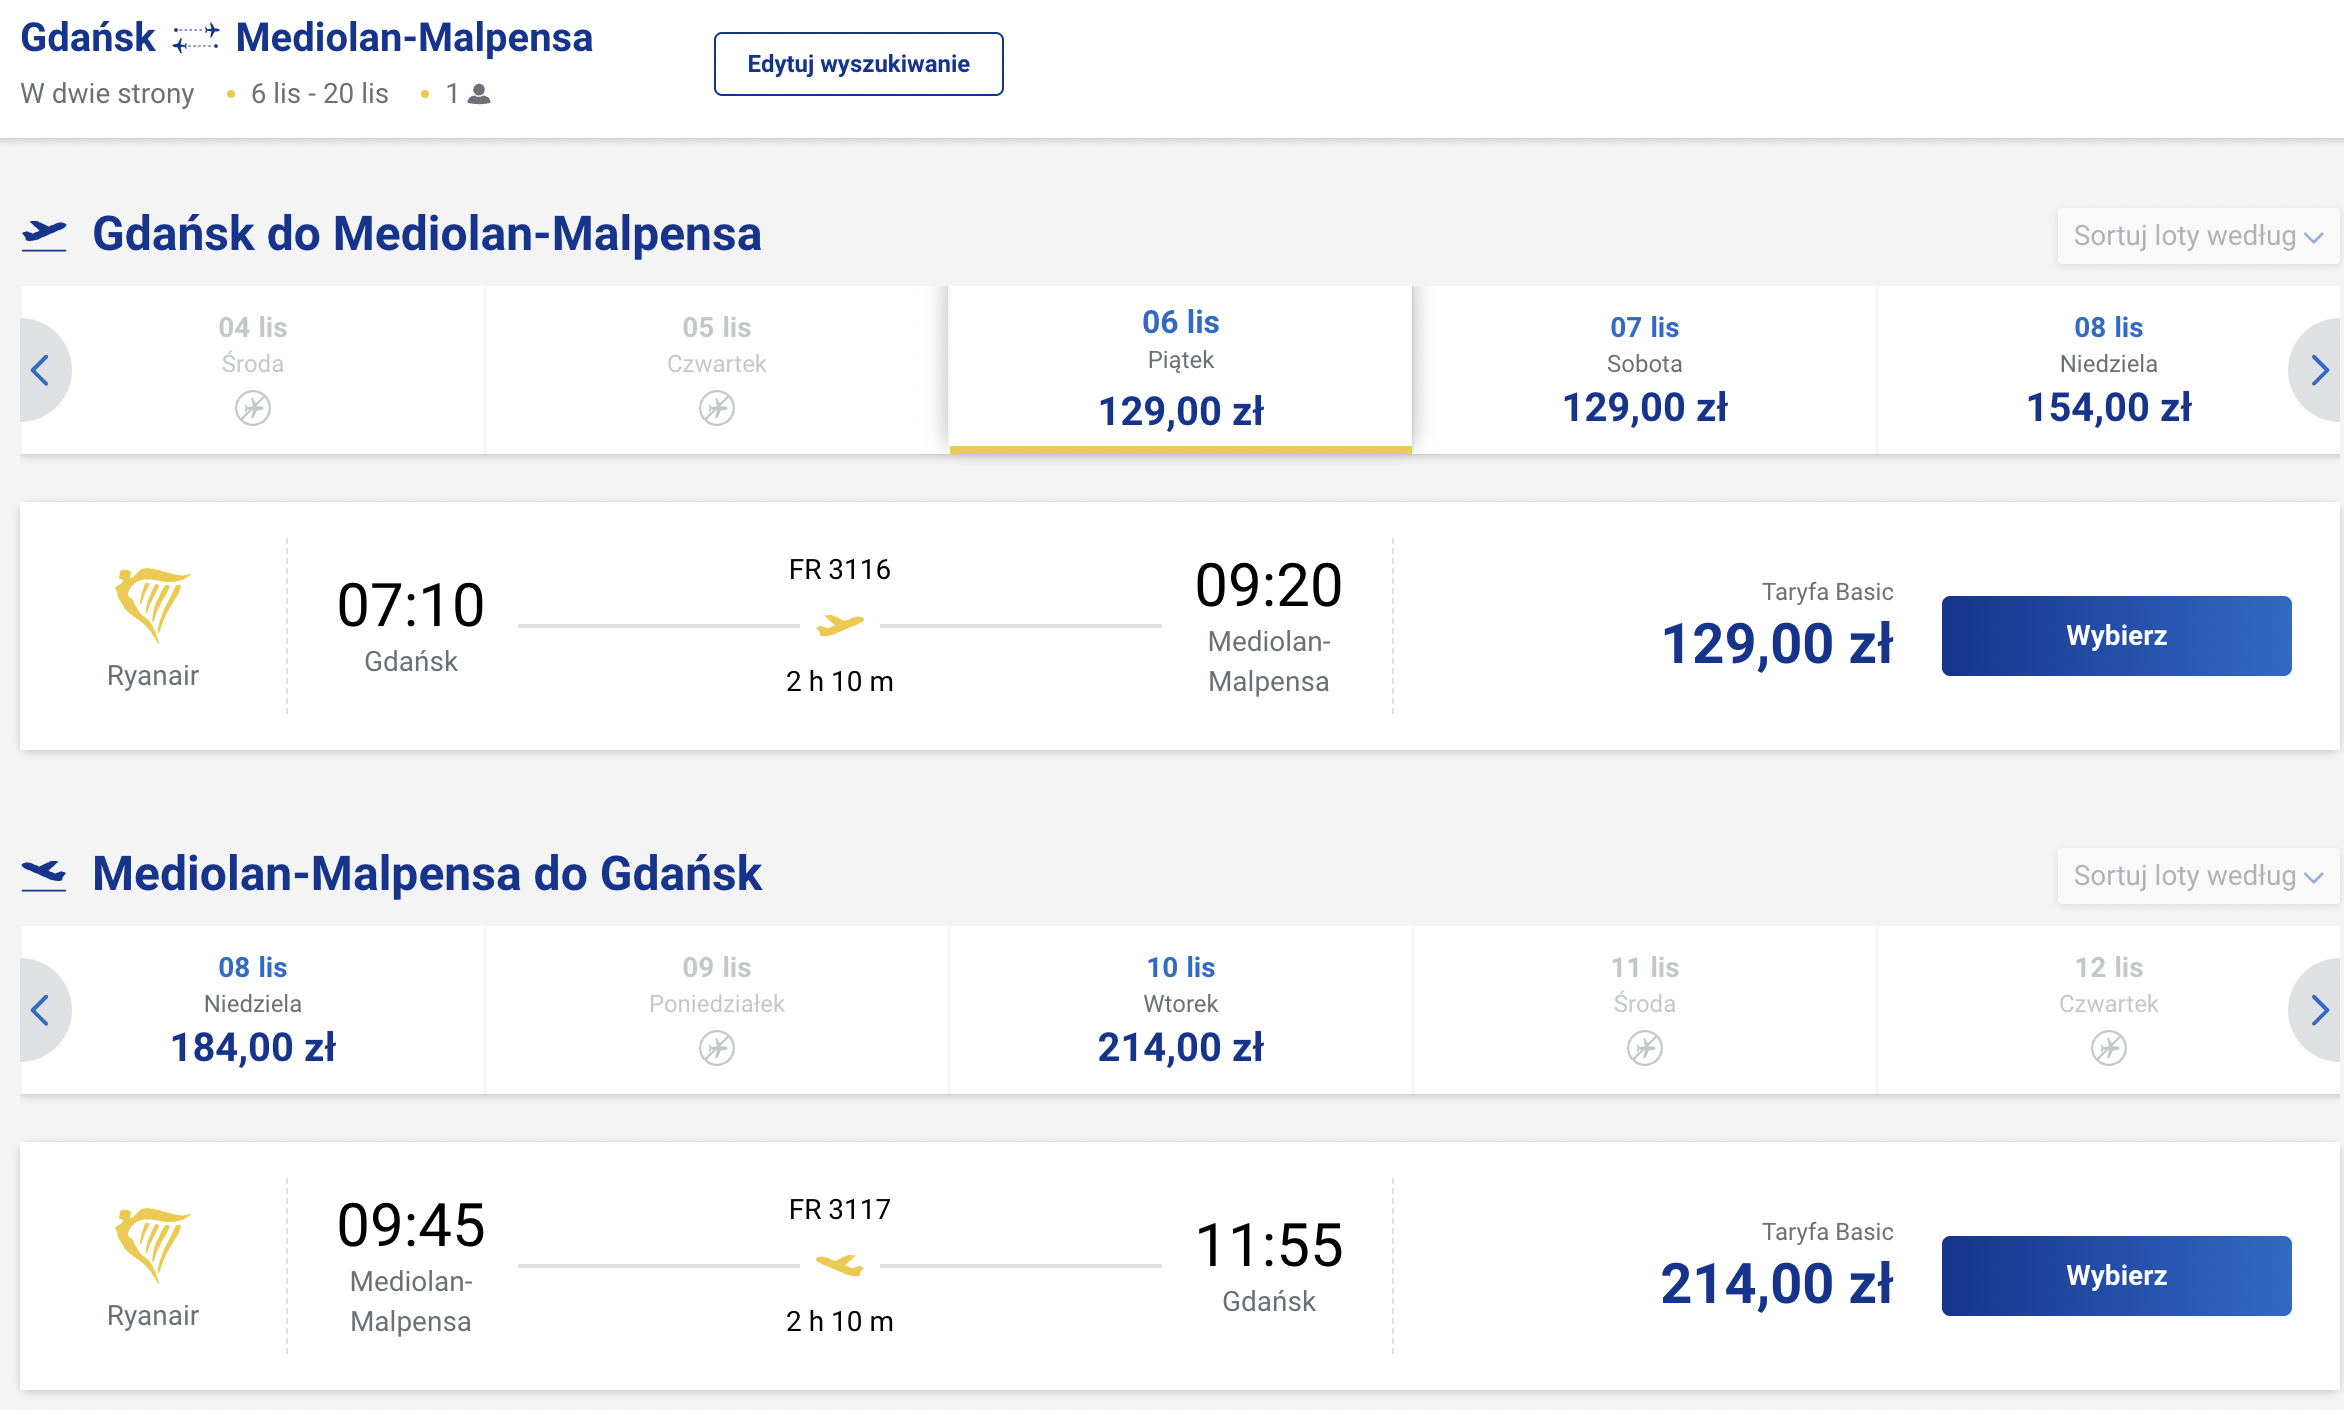Choose the 129,00 zł outbound flight with Wybierz

click(2116, 636)
